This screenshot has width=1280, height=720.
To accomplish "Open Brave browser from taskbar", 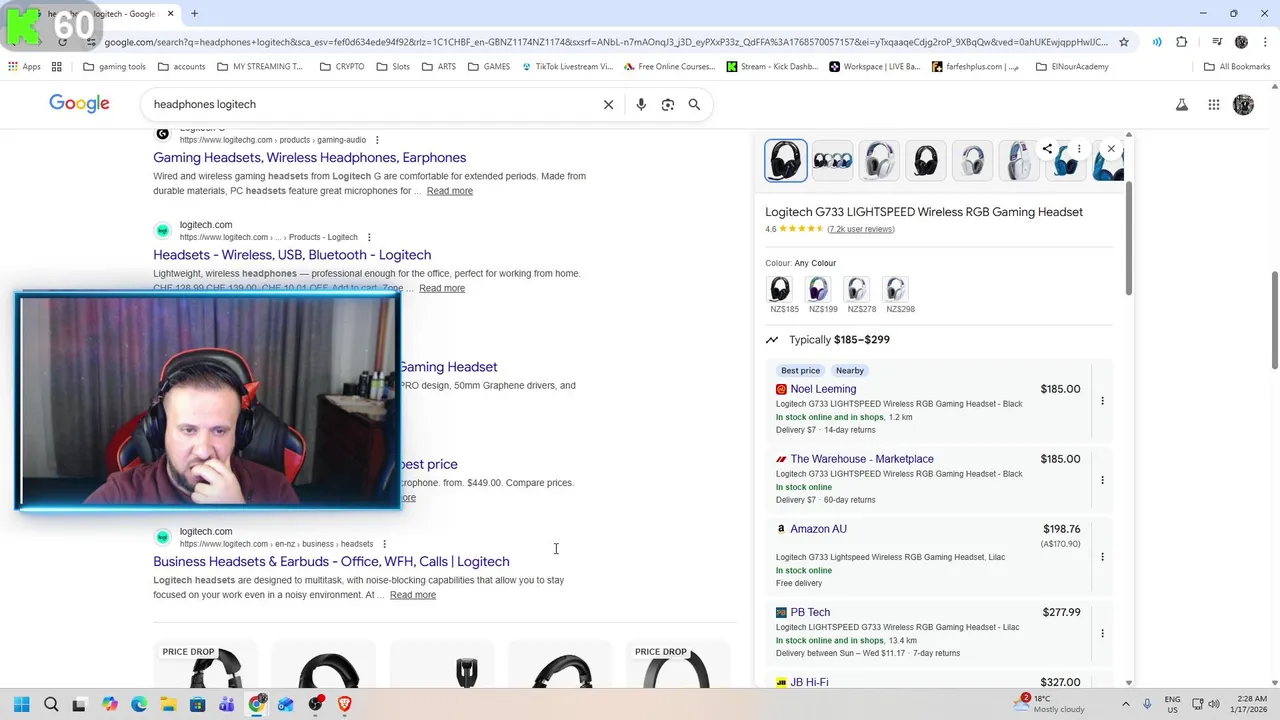I will [x=345, y=704].
